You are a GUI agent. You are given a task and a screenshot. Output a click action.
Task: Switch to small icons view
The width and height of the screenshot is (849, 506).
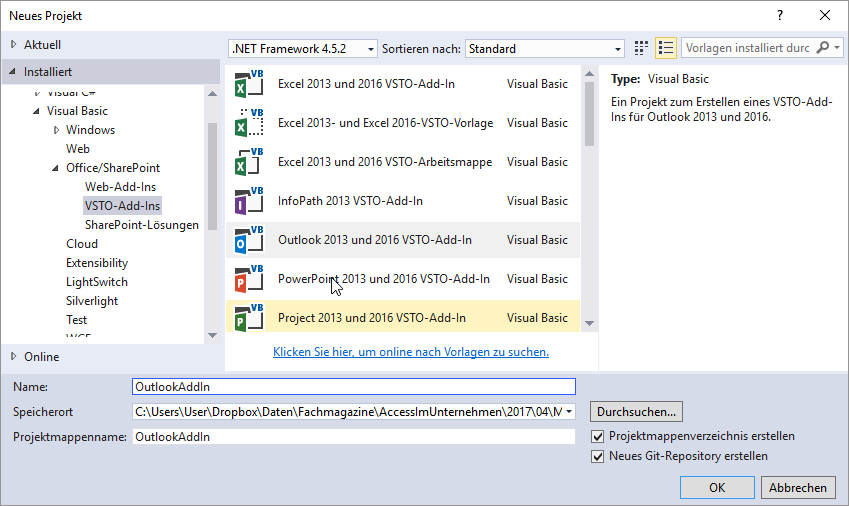point(641,48)
